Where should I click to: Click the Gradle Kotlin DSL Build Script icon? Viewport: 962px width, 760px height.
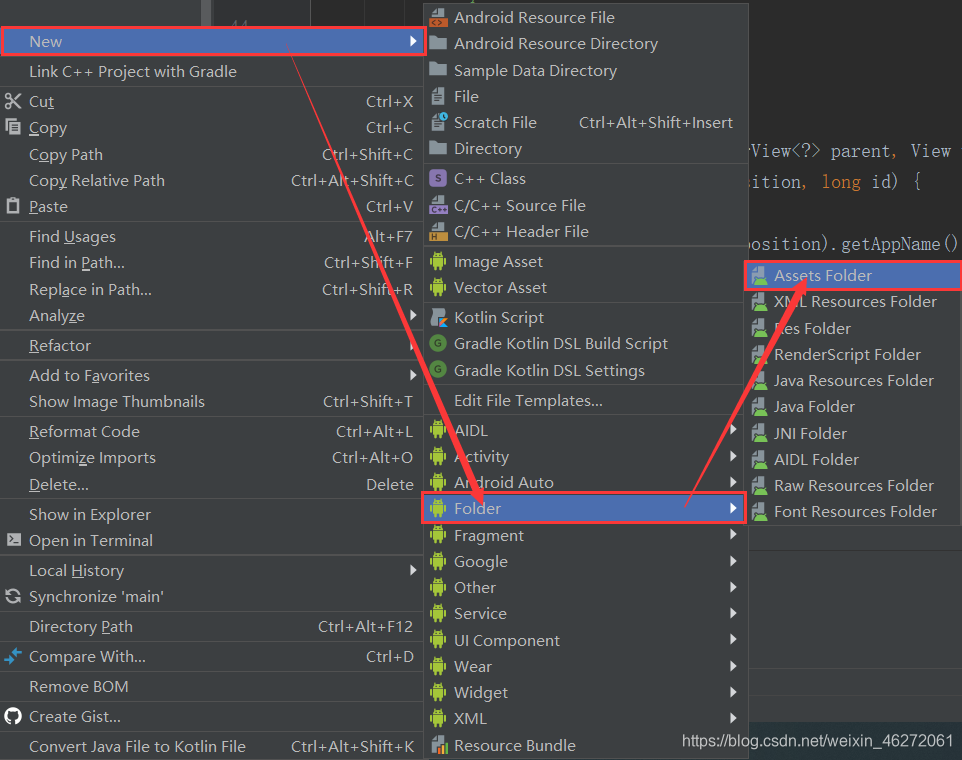[437, 343]
